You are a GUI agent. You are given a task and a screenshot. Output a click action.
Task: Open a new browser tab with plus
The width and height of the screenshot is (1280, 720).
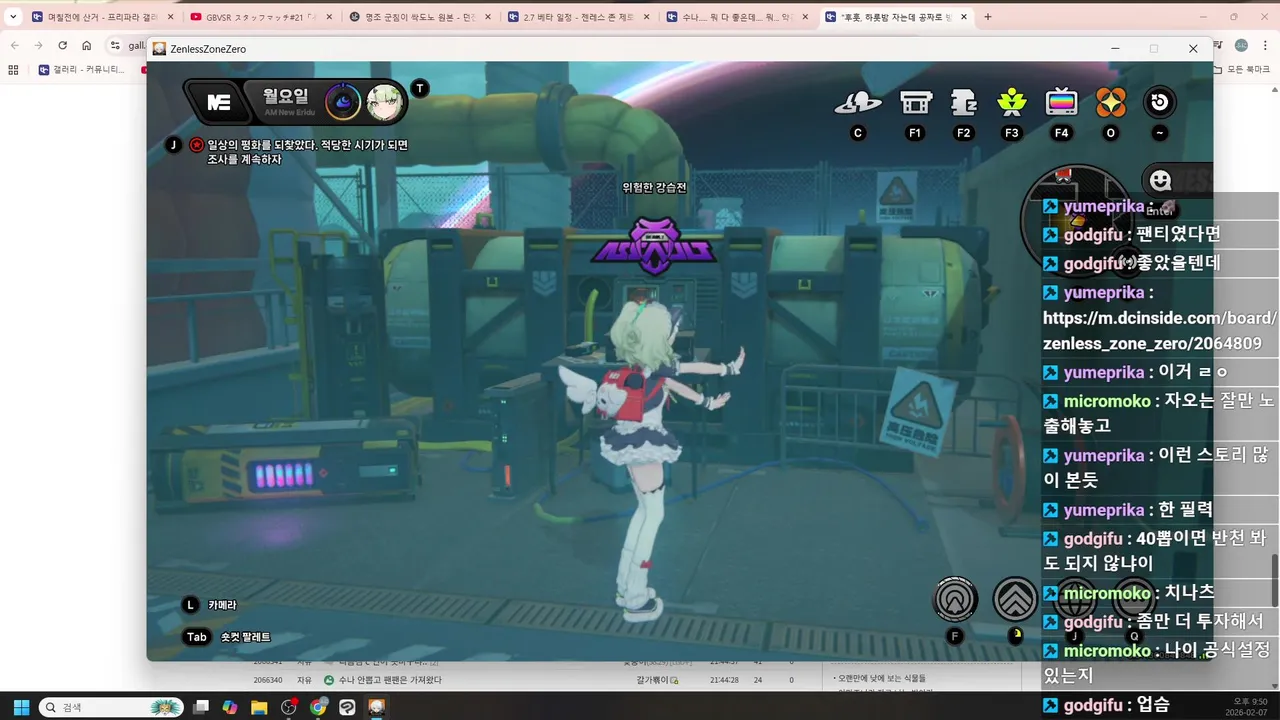pyautogui.click(x=988, y=17)
